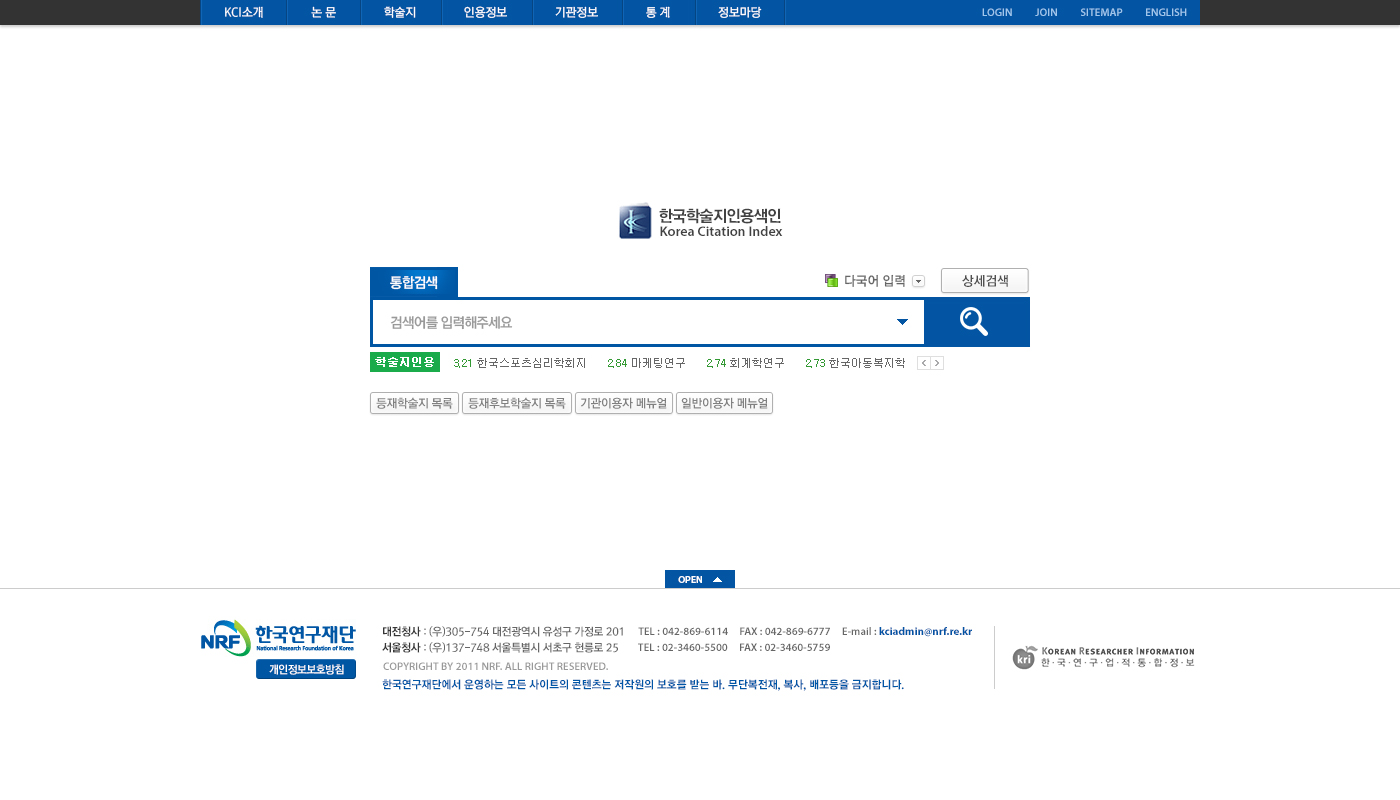This screenshot has height=800, width=1400.
Task: Expand the 다국어 입력 dropdown arrow
Action: click(x=918, y=281)
